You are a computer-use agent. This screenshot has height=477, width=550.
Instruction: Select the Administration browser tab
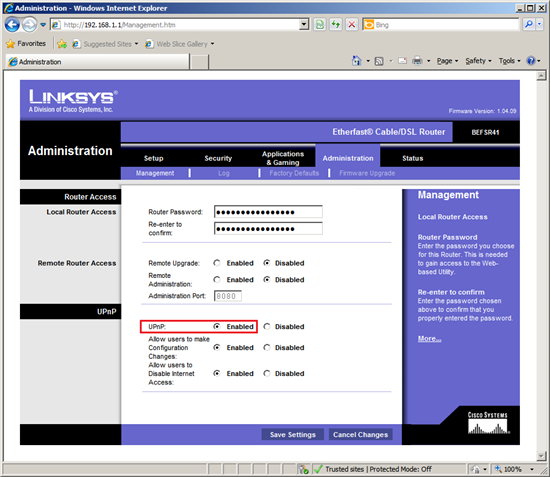pos(98,62)
